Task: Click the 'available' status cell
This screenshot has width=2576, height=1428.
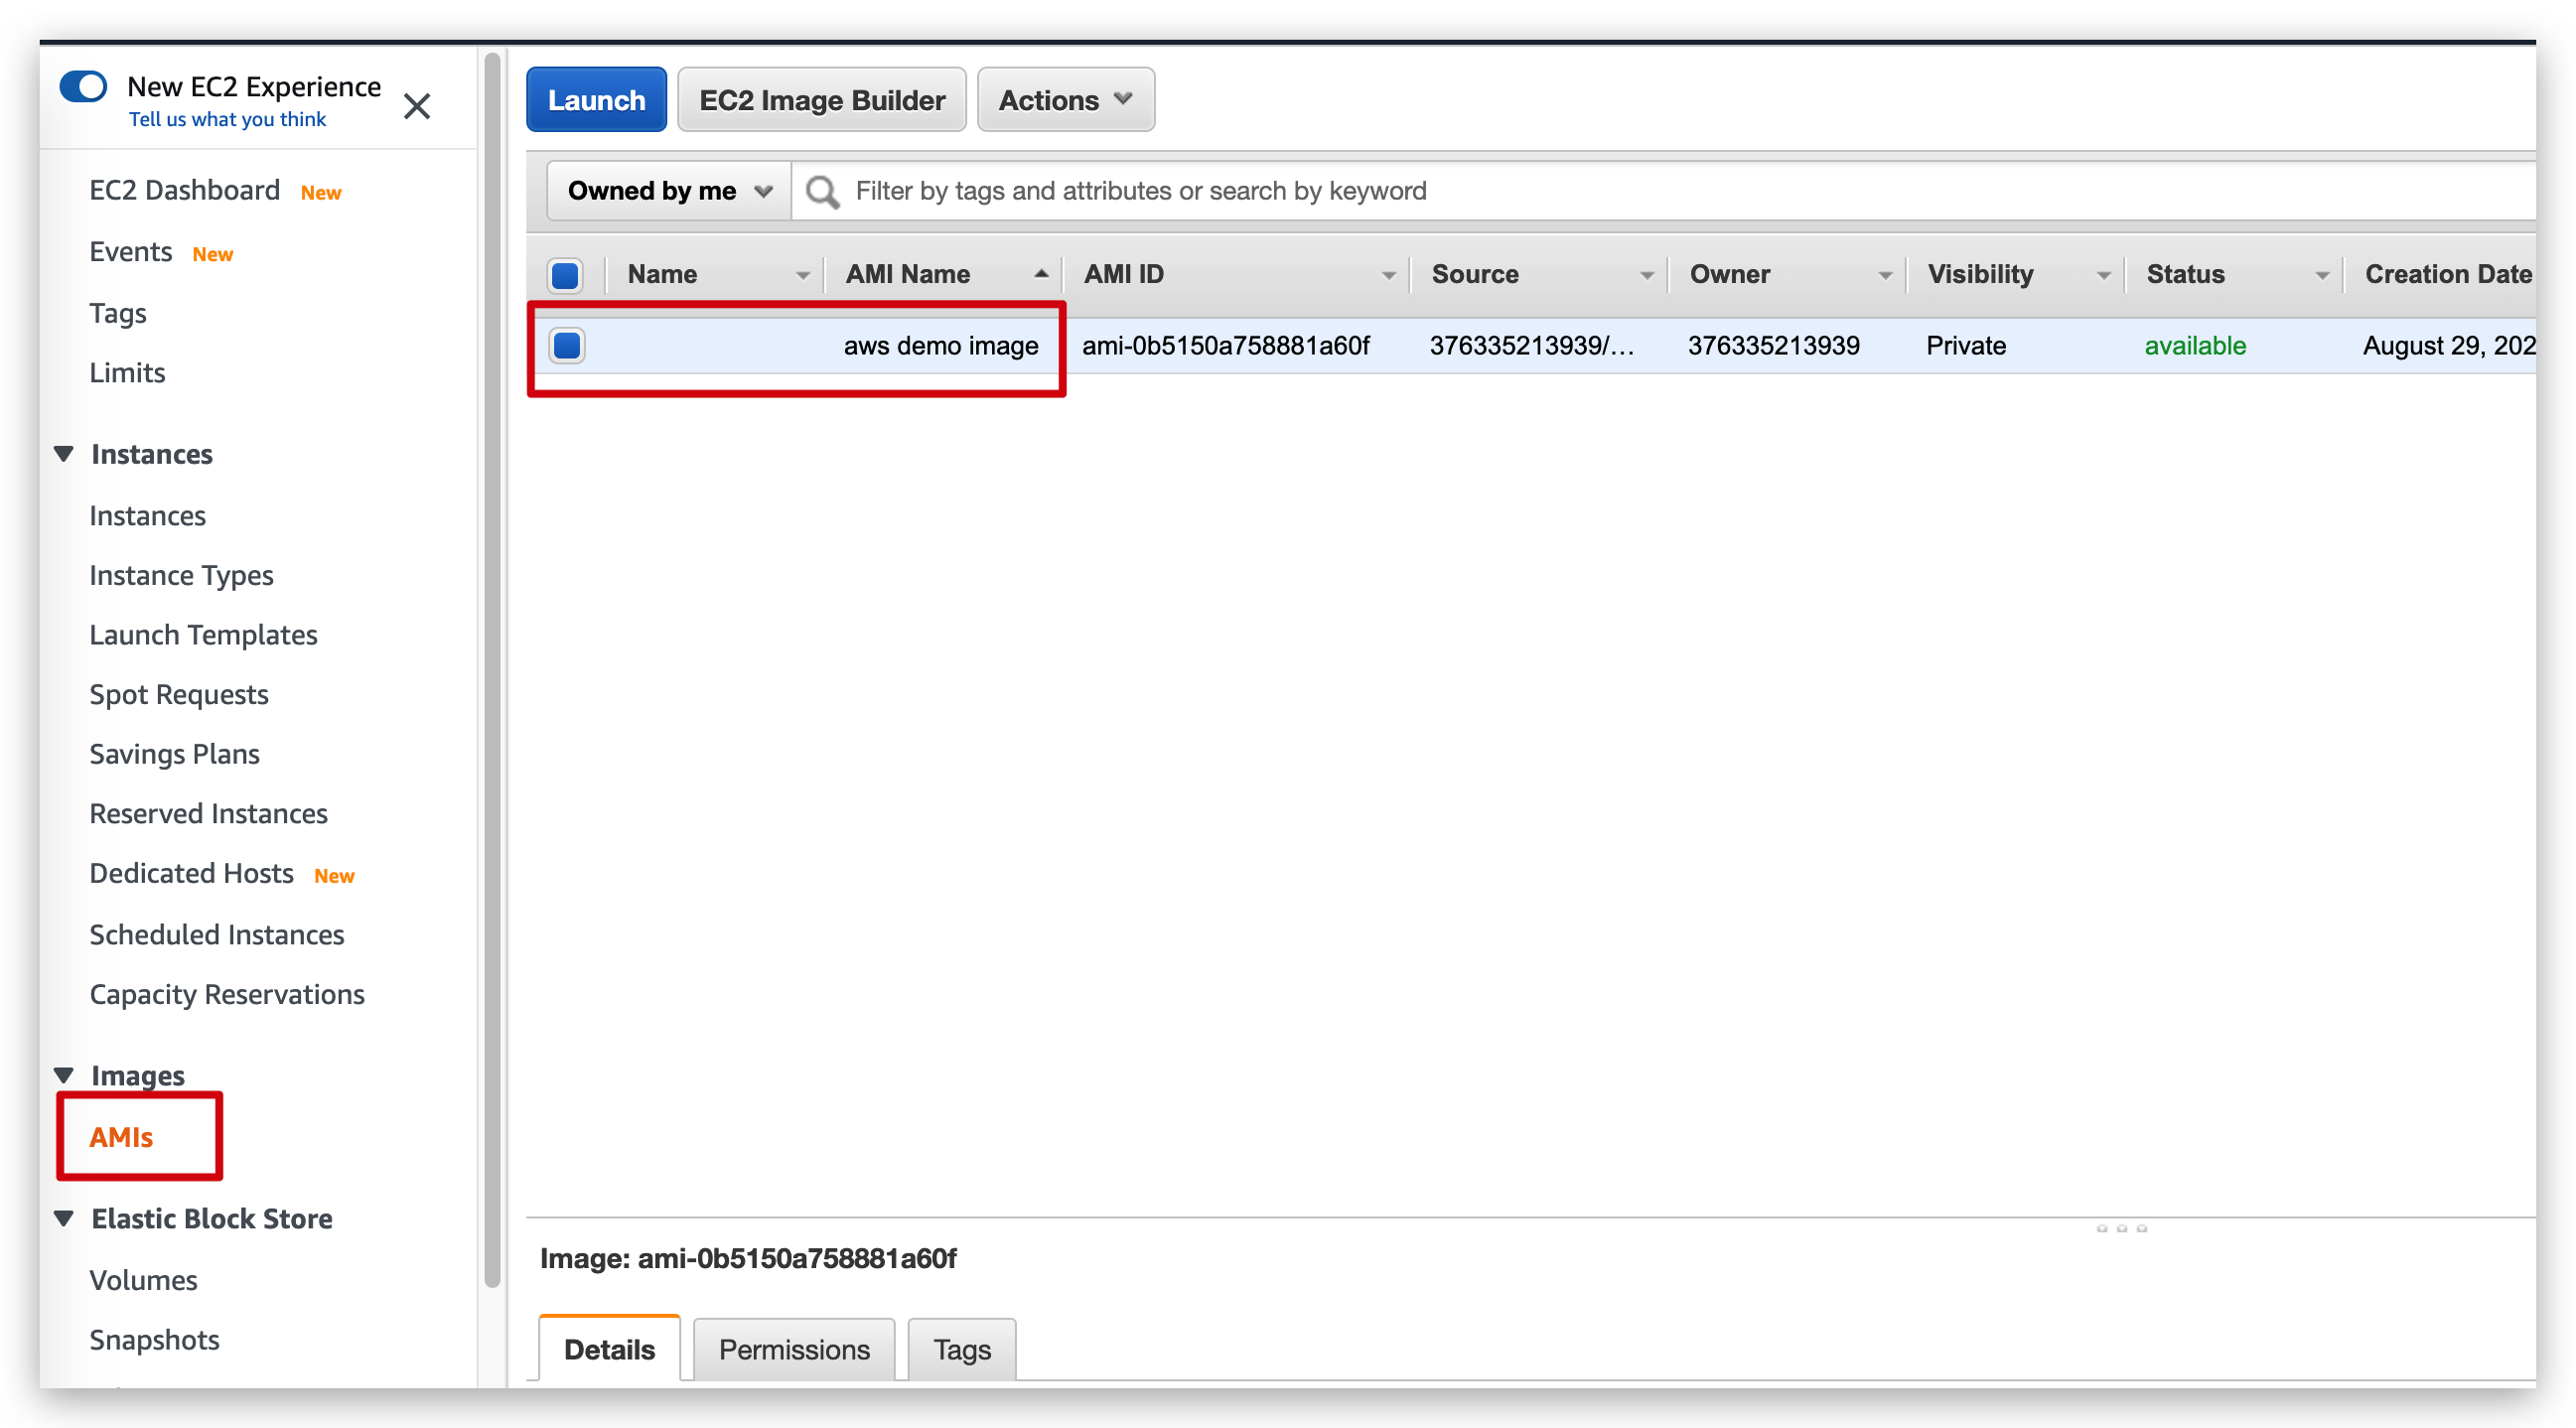Action: pyautogui.click(x=2195, y=346)
